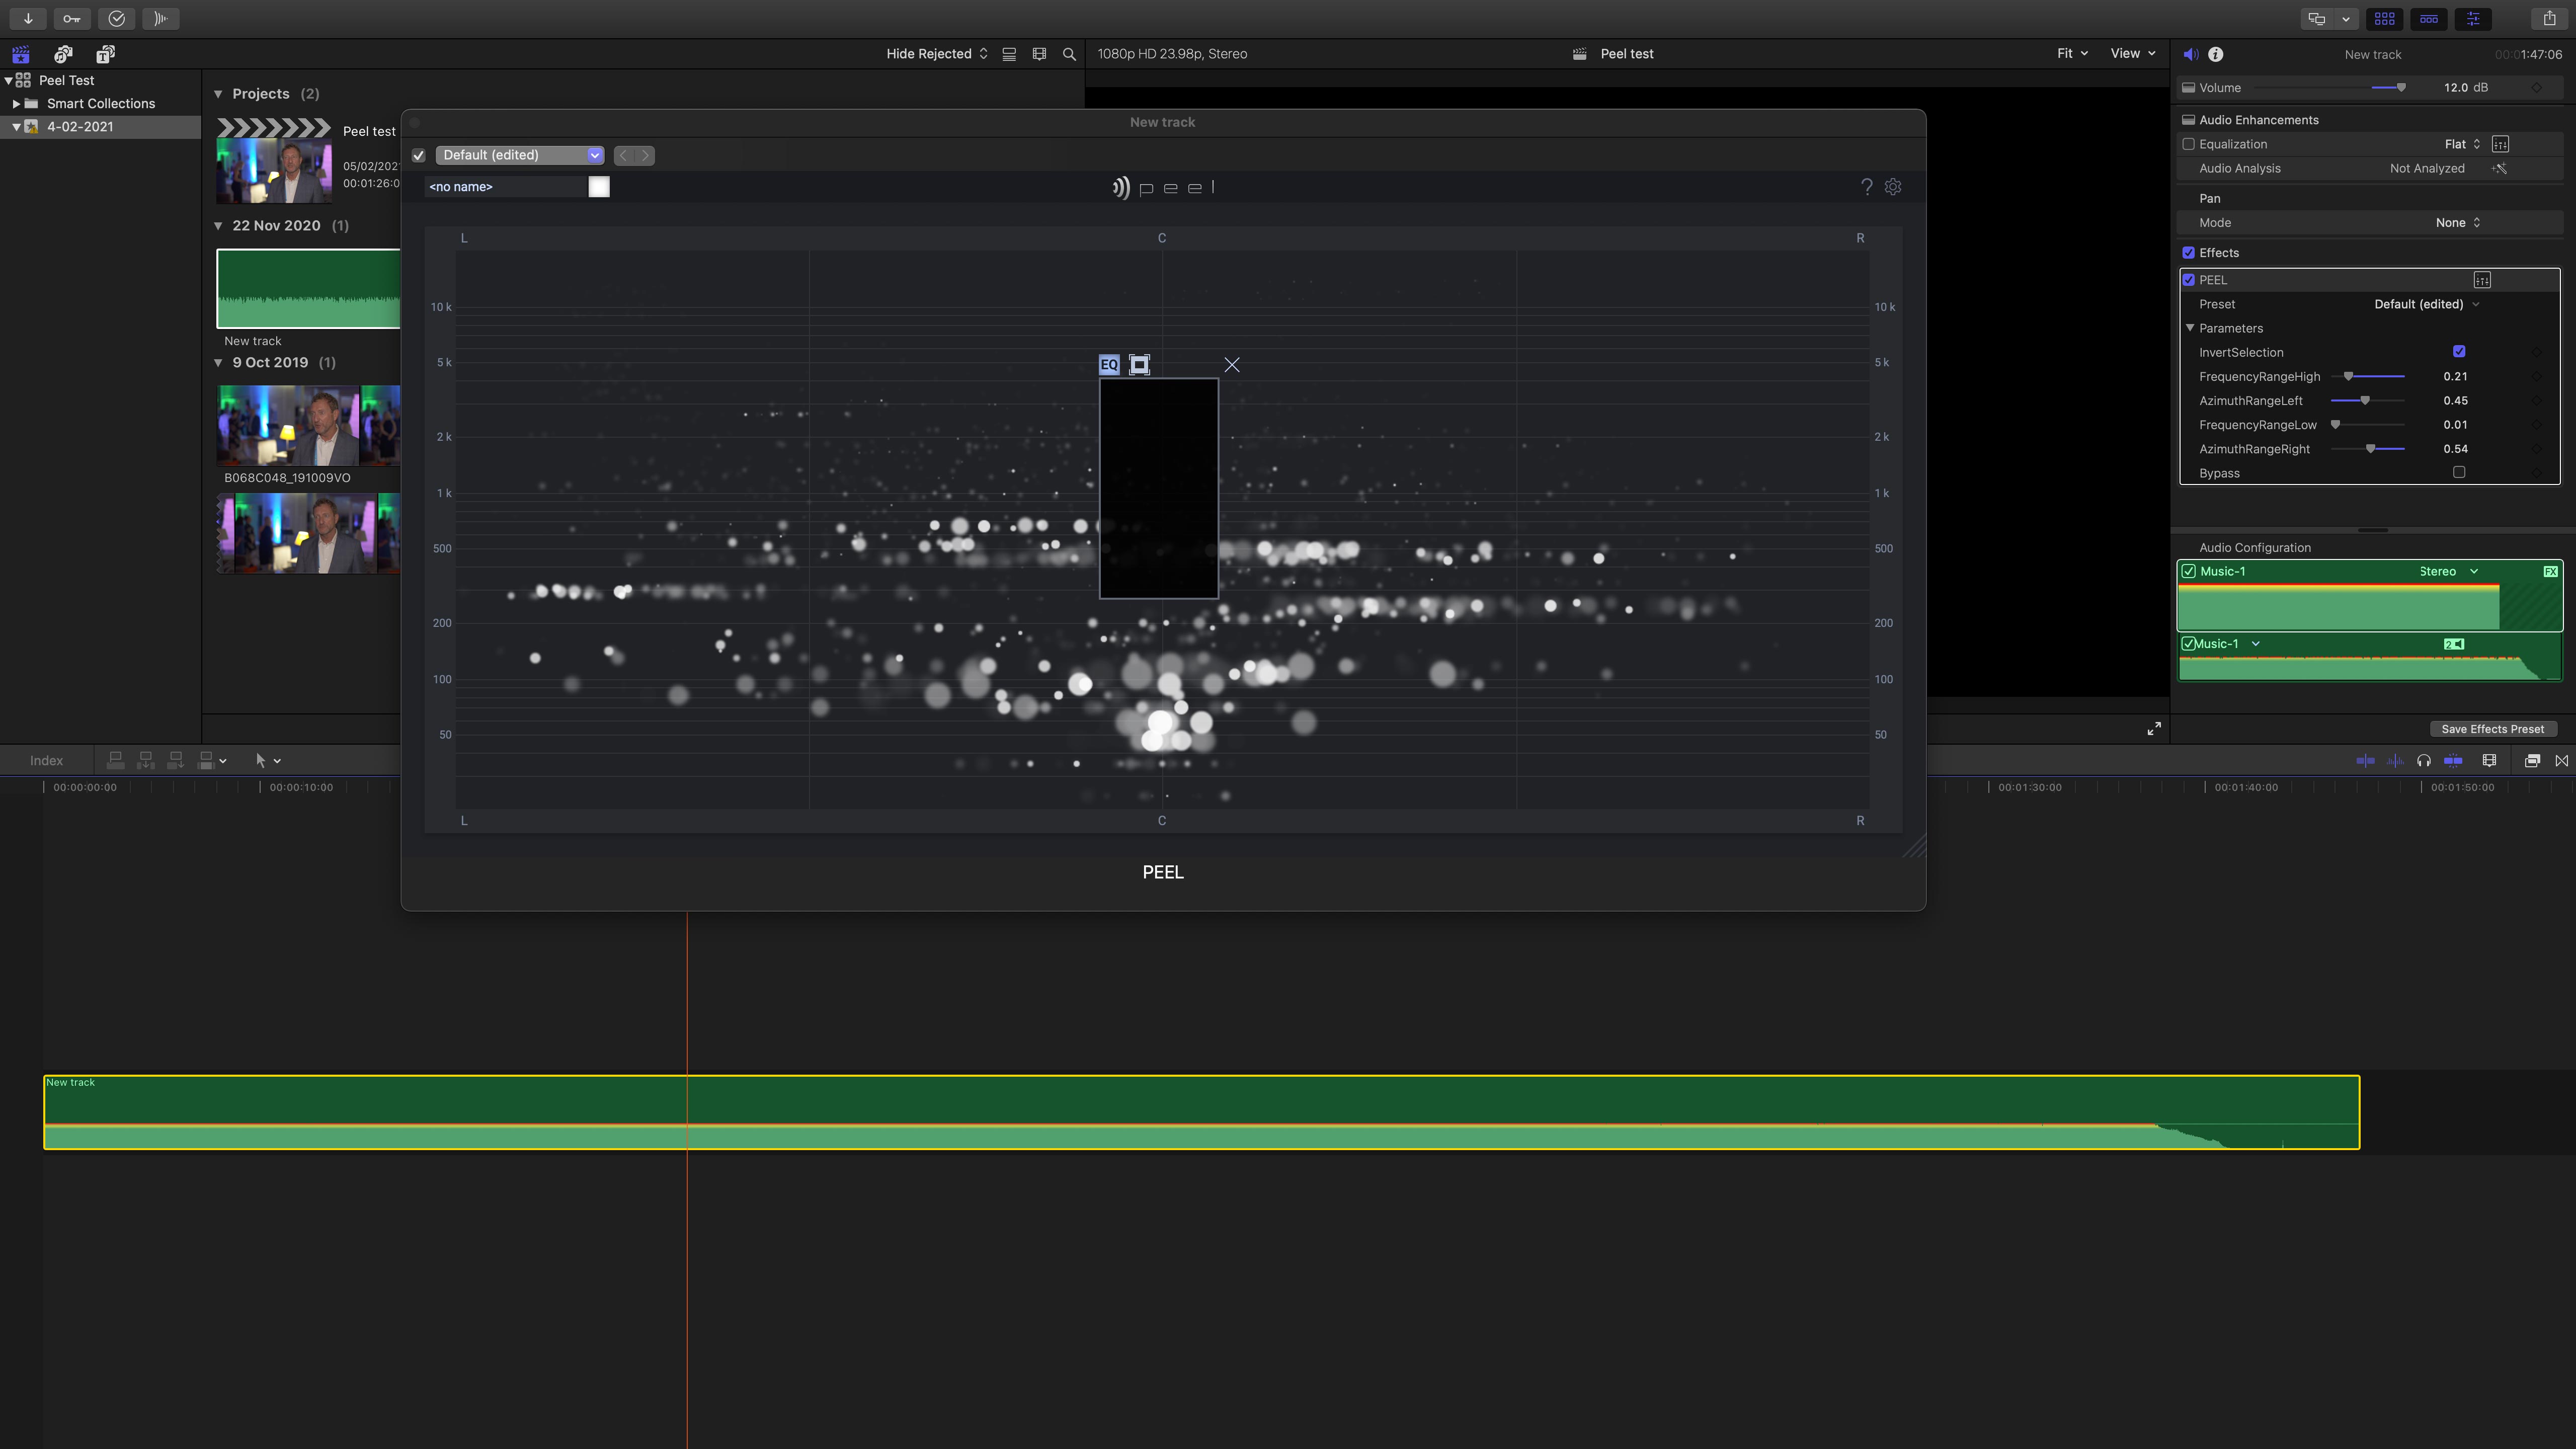Toggle snapping icon in timeline toolbar

tap(2453, 760)
